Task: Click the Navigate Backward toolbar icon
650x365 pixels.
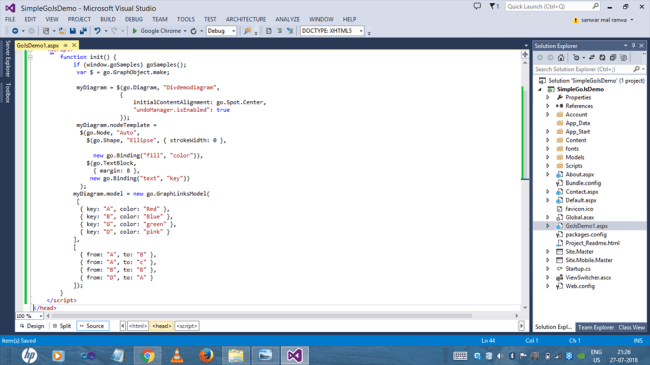Action: coord(15,31)
